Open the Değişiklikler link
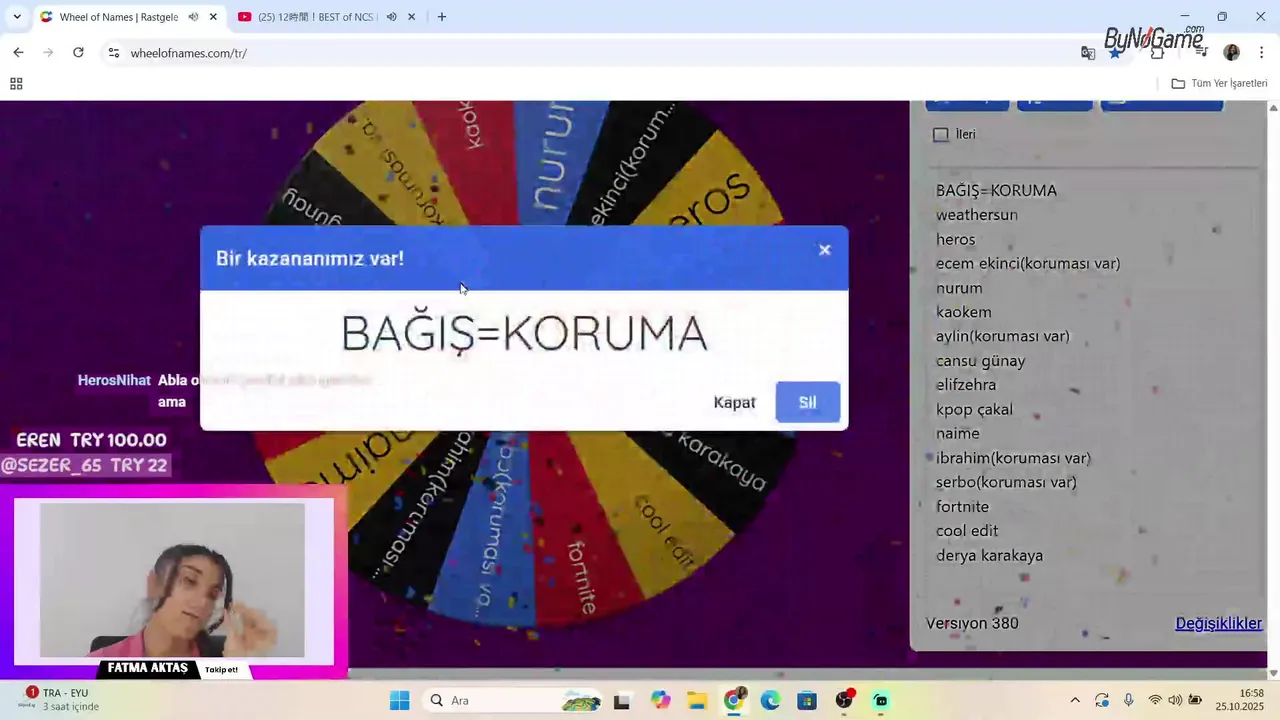Image resolution: width=1280 pixels, height=720 pixels. point(1218,623)
